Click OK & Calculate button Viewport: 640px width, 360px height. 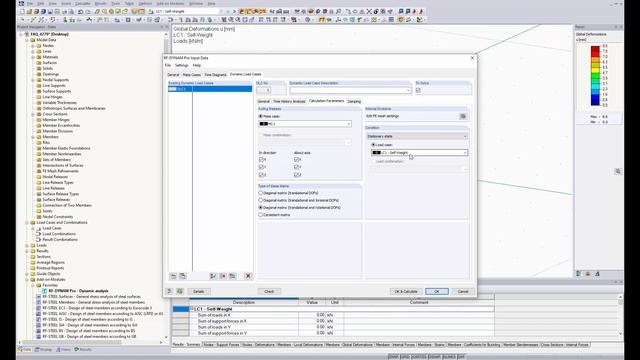[x=406, y=291]
